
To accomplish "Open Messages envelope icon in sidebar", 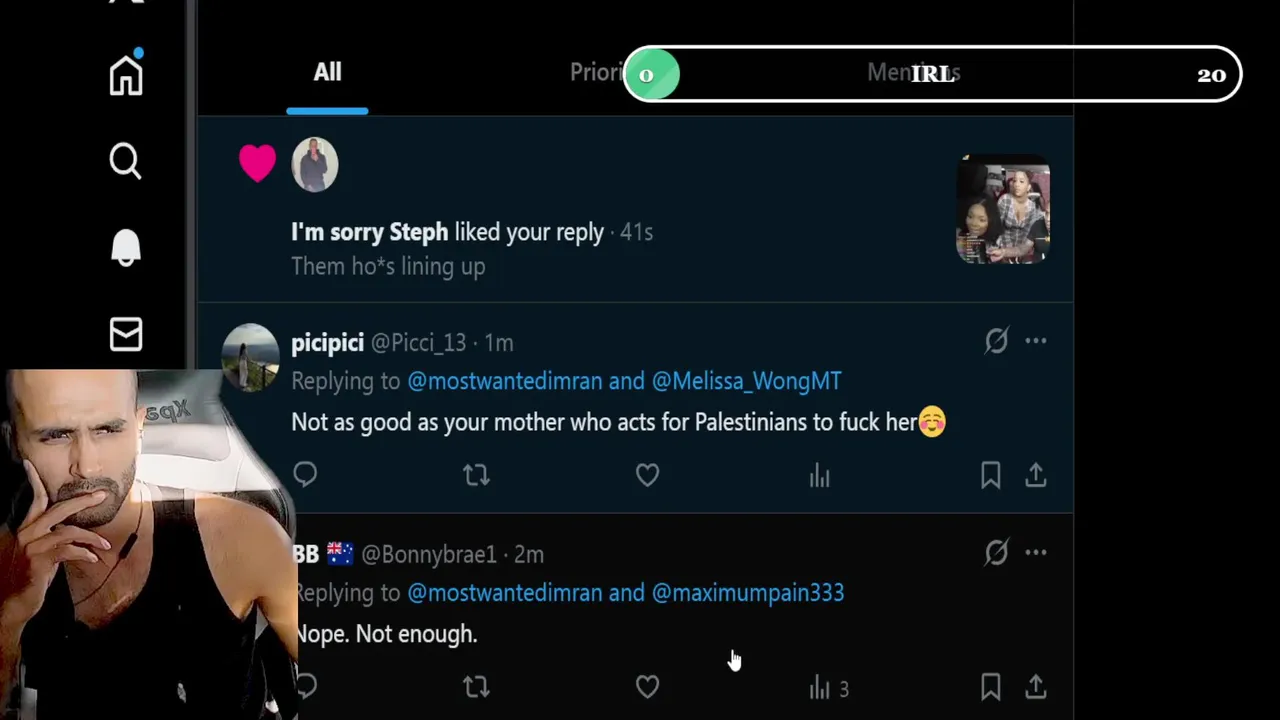I will click(126, 334).
